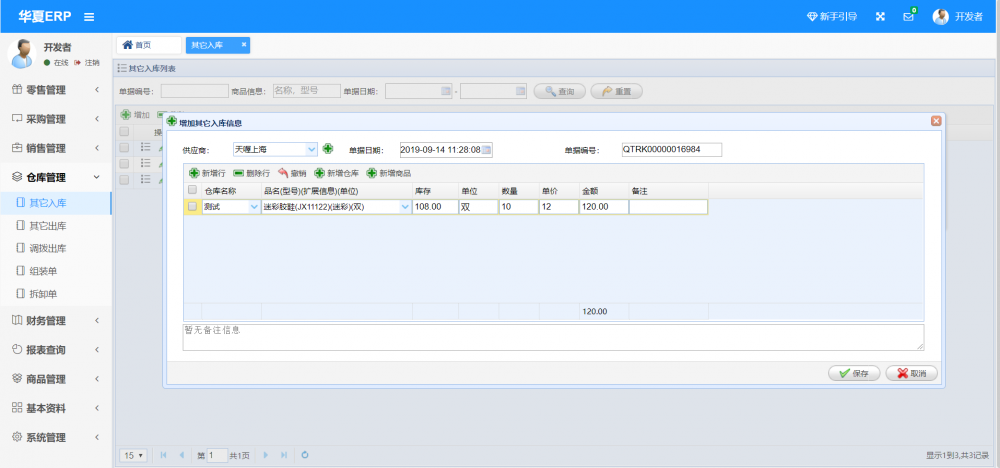This screenshot has width=1000, height=468.
Task: Click the add supplier plus icon
Action: point(328,149)
